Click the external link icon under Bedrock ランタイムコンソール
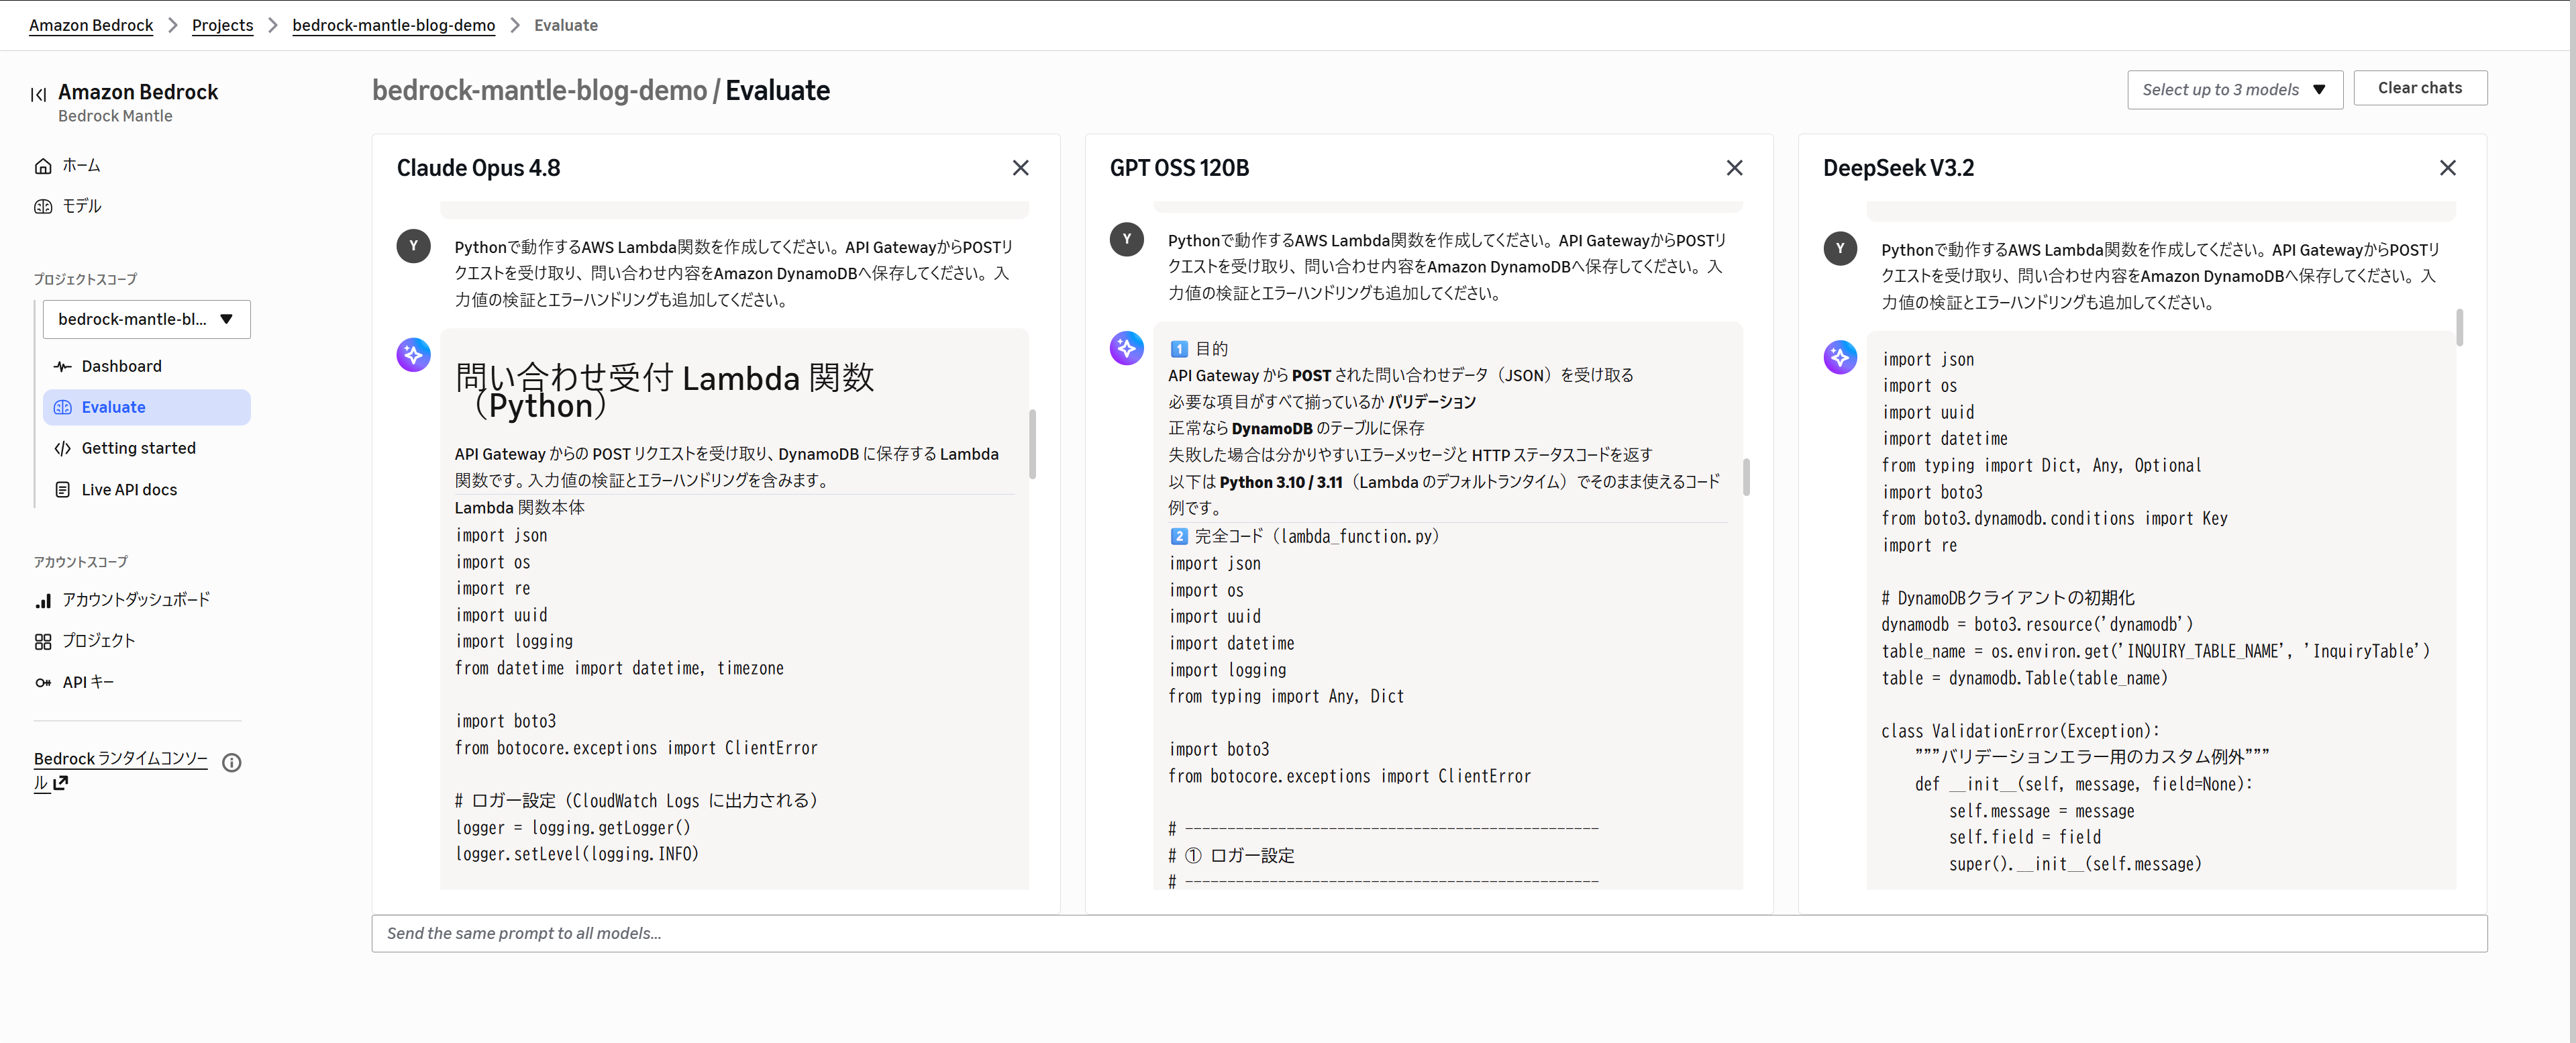Image resolution: width=2576 pixels, height=1043 pixels. (x=61, y=784)
